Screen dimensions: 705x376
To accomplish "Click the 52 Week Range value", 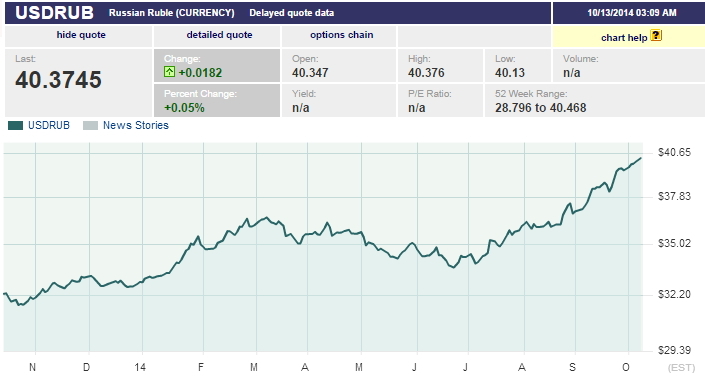I will (x=540, y=108).
